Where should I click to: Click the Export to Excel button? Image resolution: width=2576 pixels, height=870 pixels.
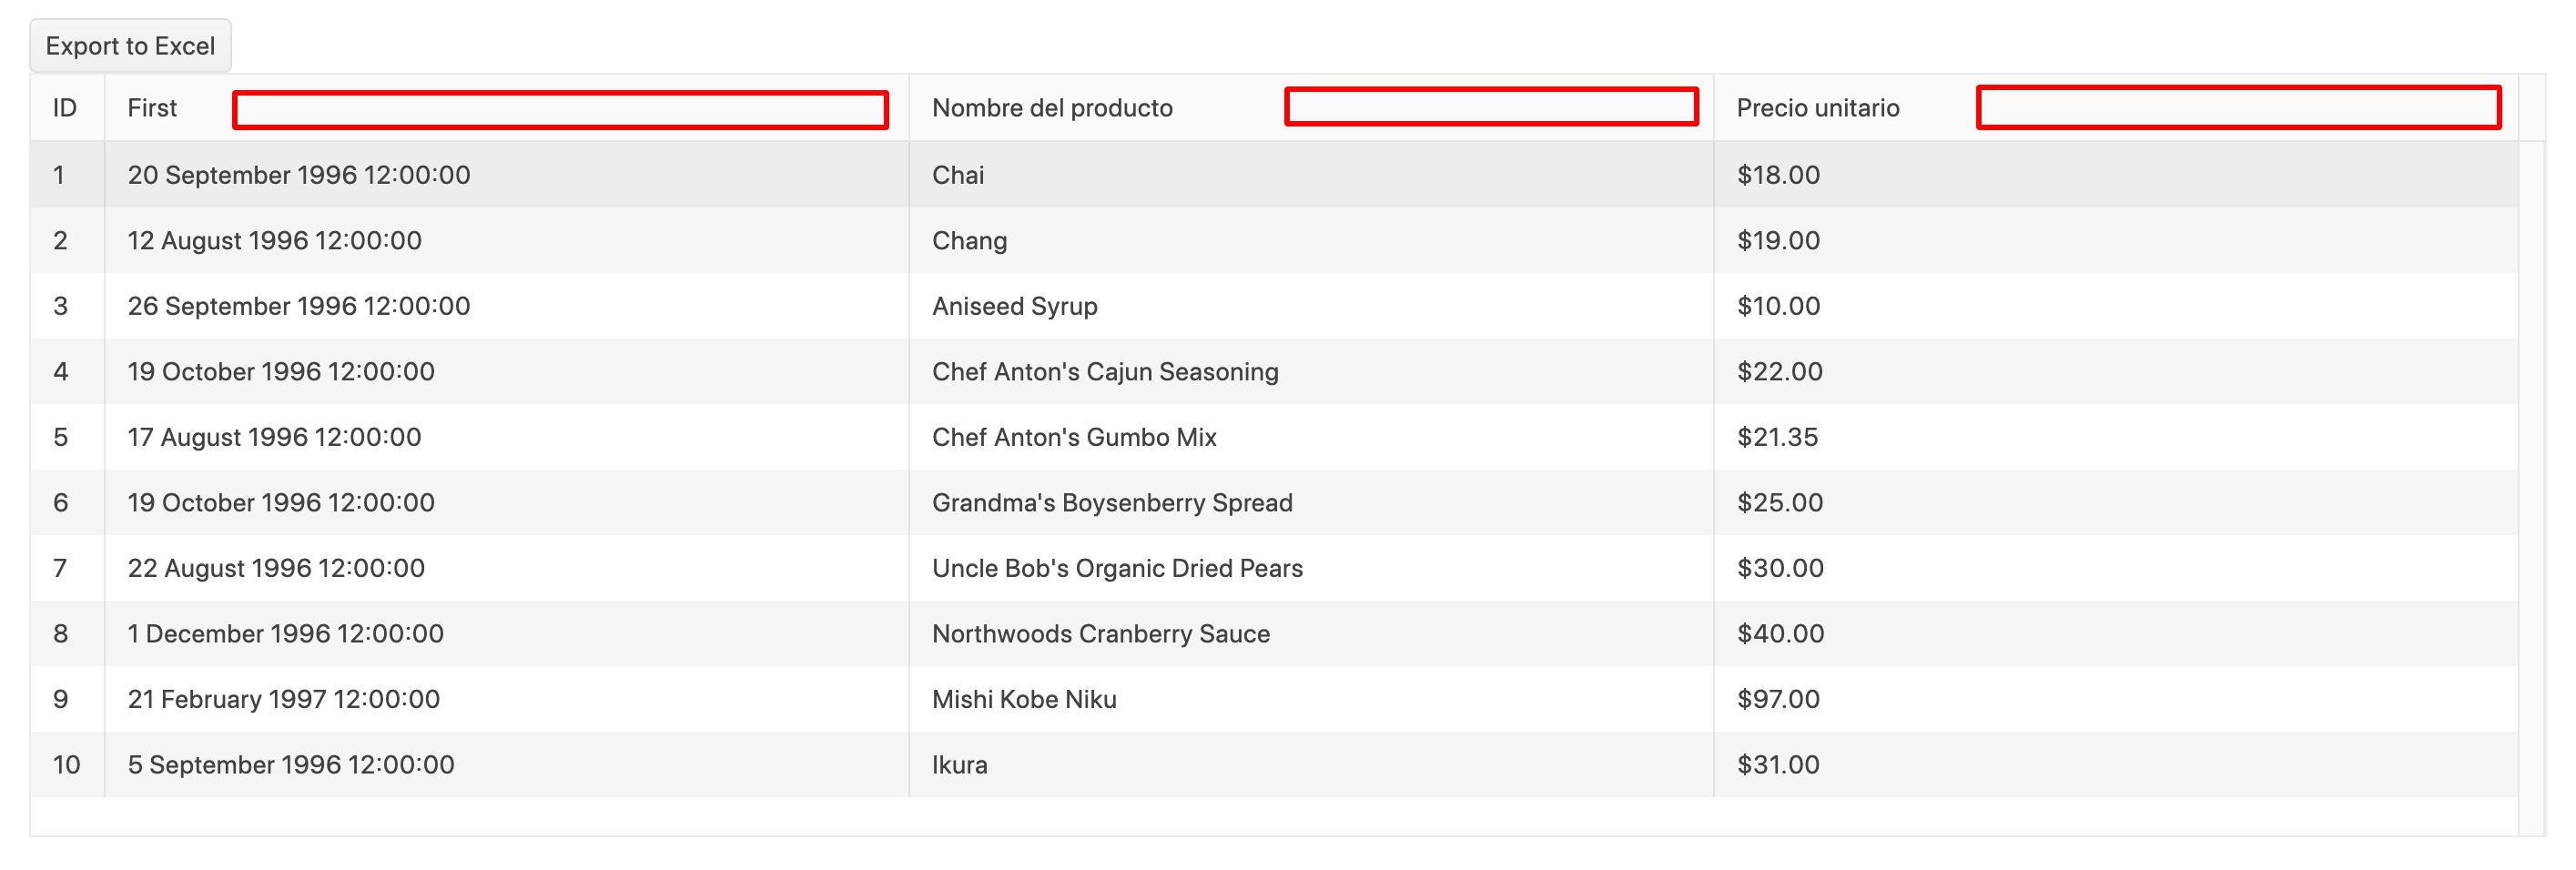coord(130,46)
